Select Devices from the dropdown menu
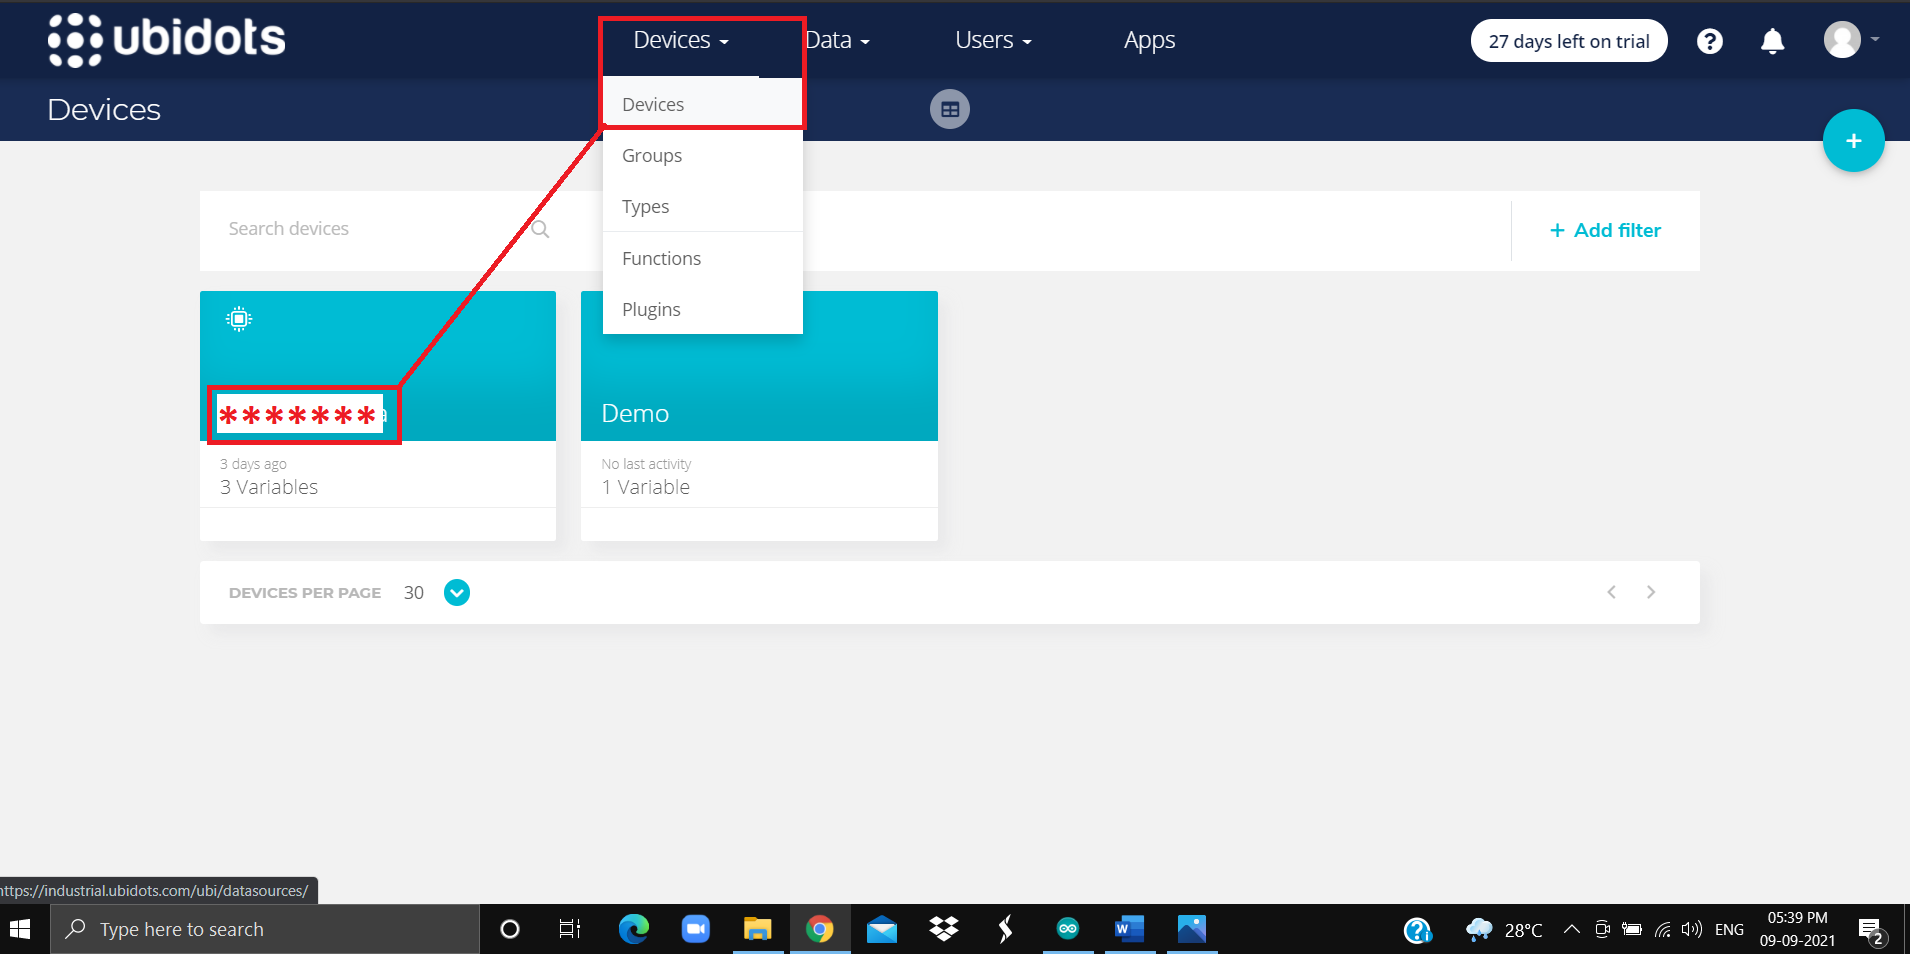This screenshot has width=1920, height=954. [x=703, y=104]
